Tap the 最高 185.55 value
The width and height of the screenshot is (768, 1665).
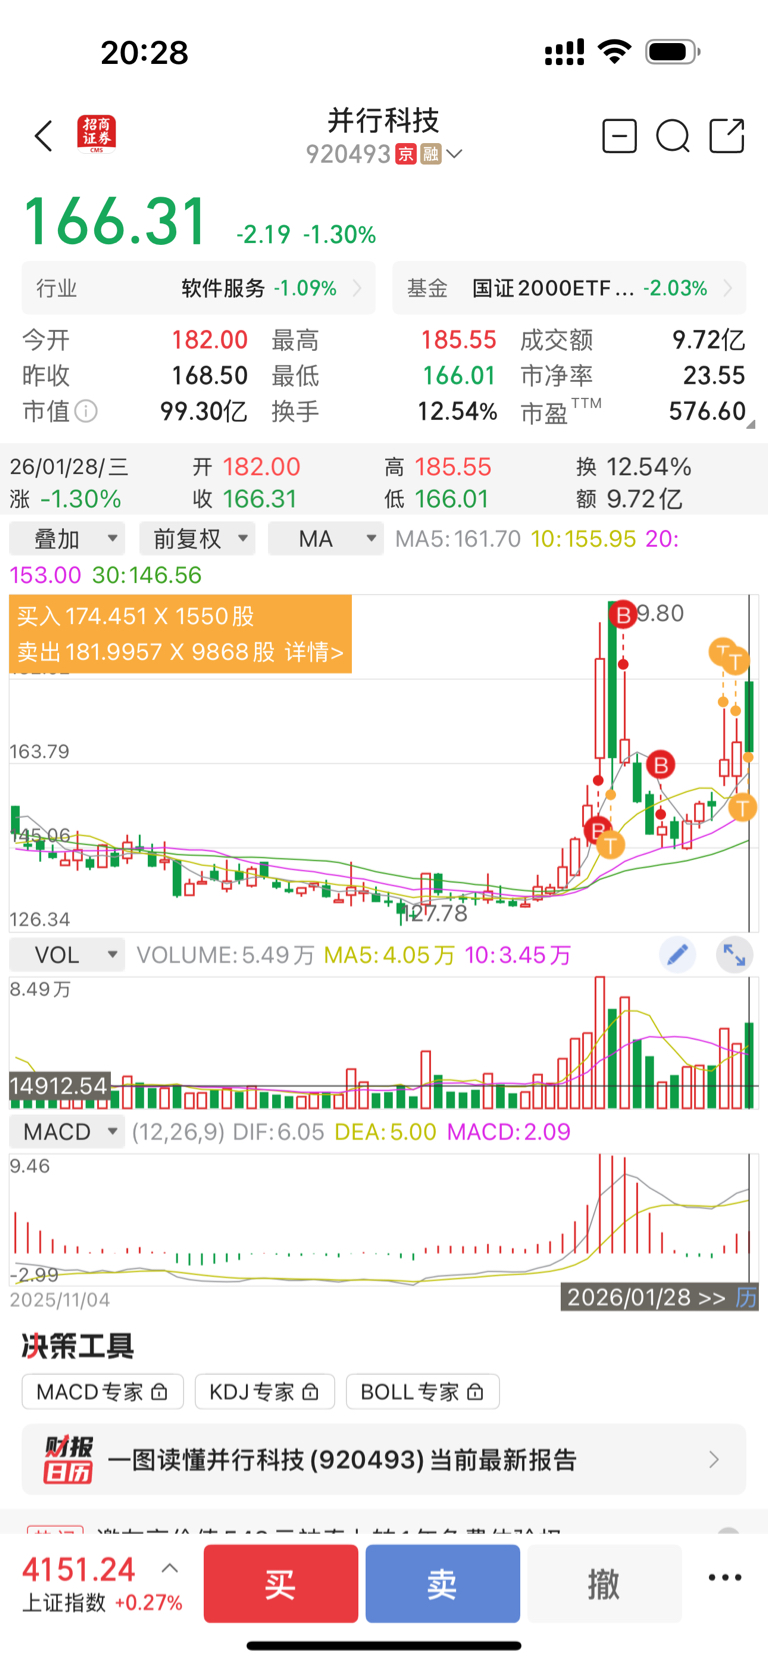click(458, 340)
